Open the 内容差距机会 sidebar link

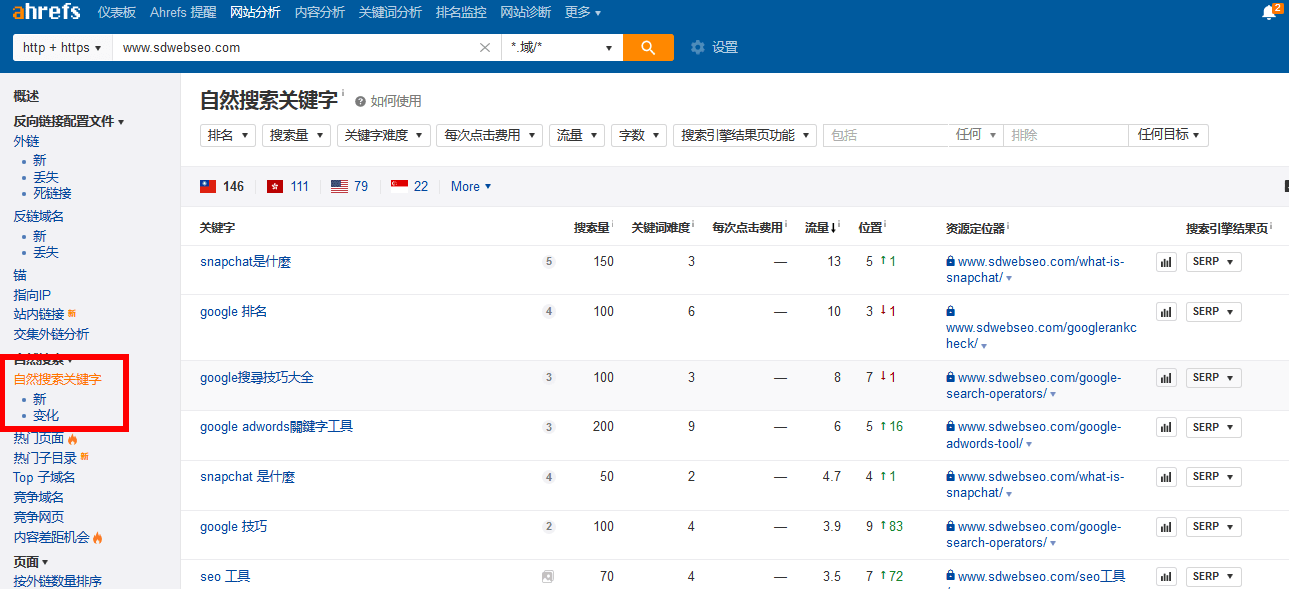pyautogui.click(x=51, y=537)
